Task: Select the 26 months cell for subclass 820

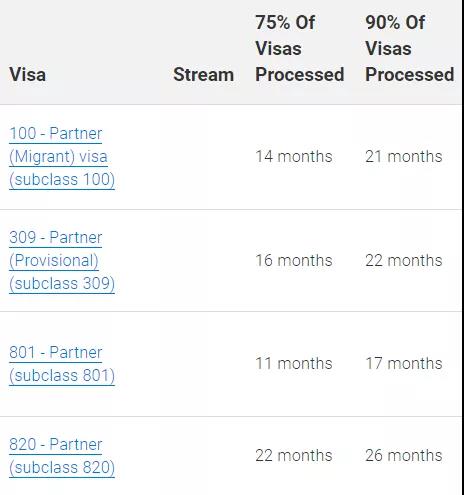Action: point(404,455)
